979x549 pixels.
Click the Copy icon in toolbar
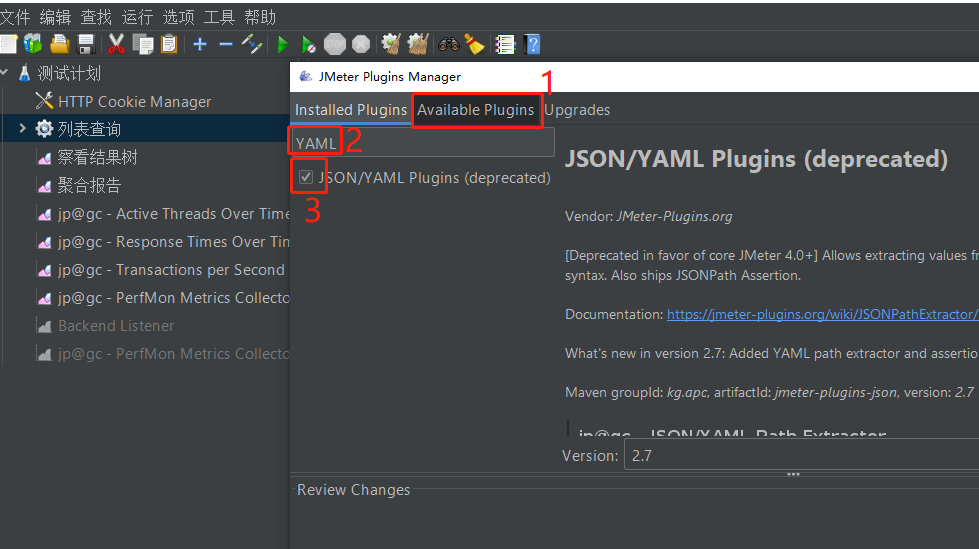(x=143, y=44)
